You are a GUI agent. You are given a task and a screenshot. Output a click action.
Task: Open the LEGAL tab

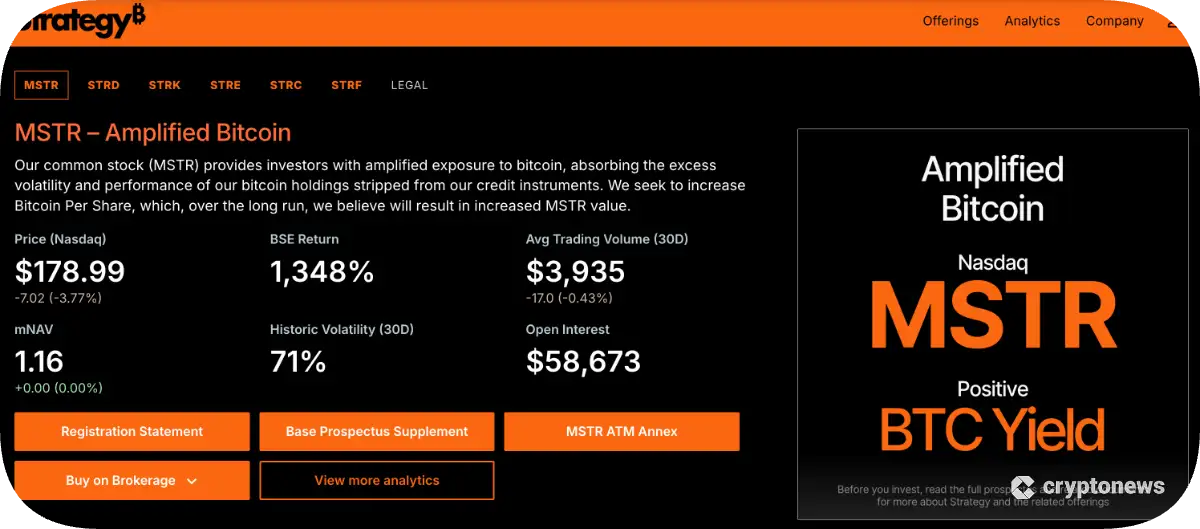coord(409,85)
